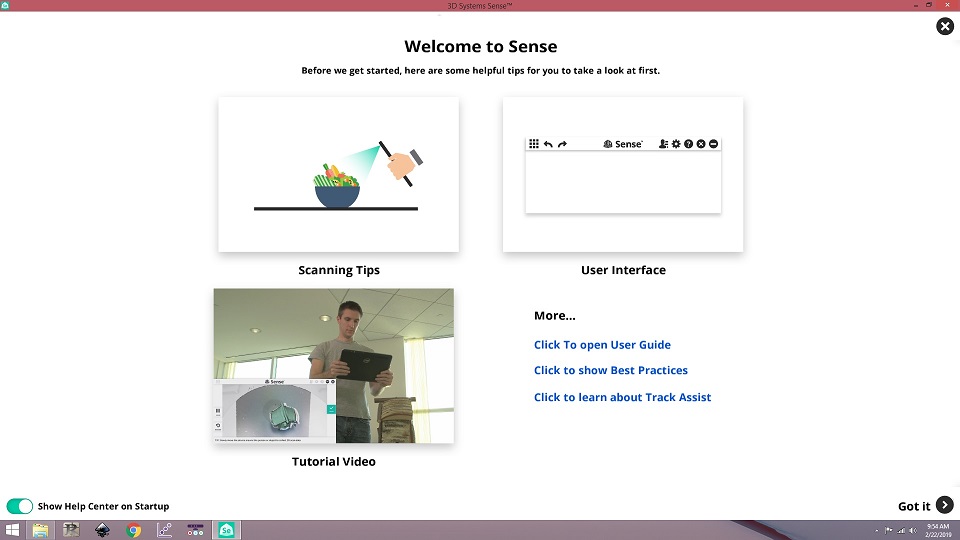Image resolution: width=960 pixels, height=540 pixels.
Task: Open the Inkscape taskbar icon
Action: click(102, 530)
